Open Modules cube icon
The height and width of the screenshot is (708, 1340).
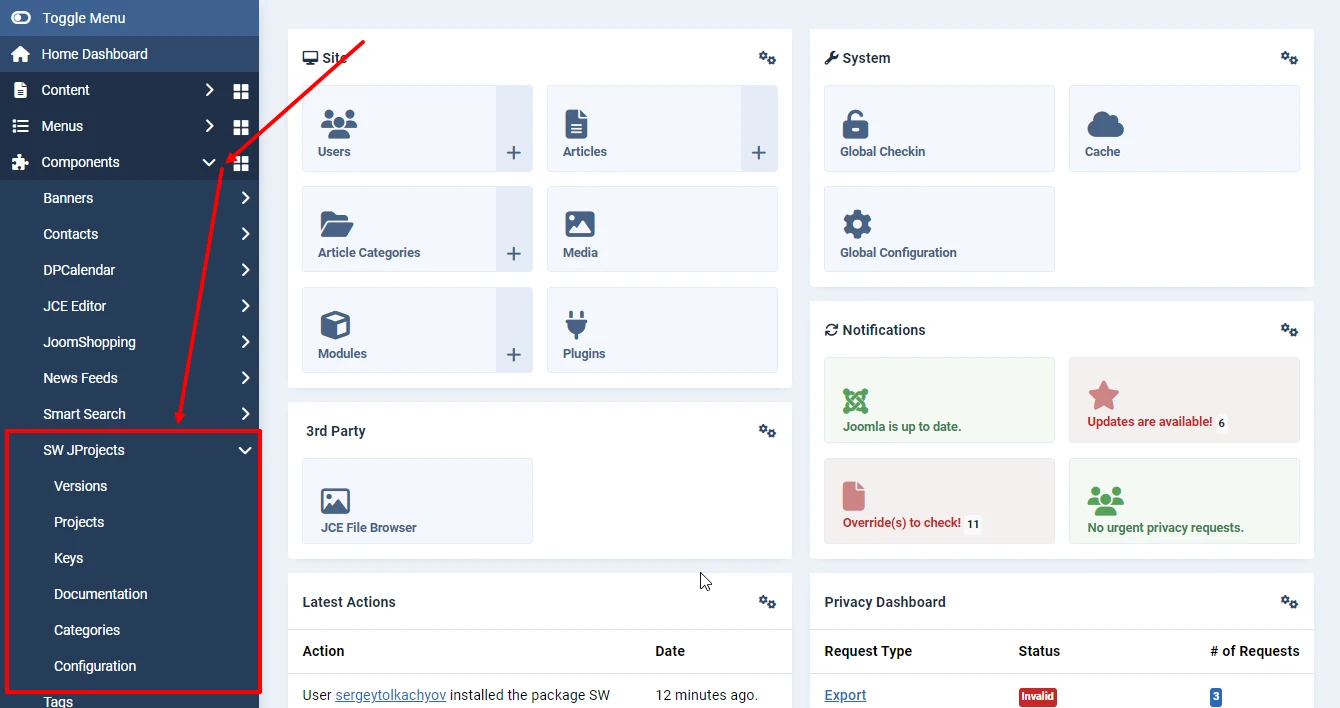(x=335, y=325)
